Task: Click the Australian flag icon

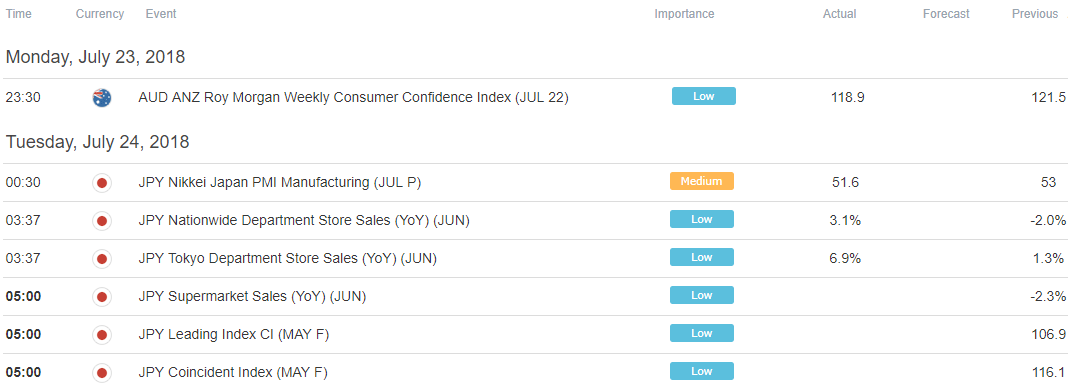Action: coord(101,98)
